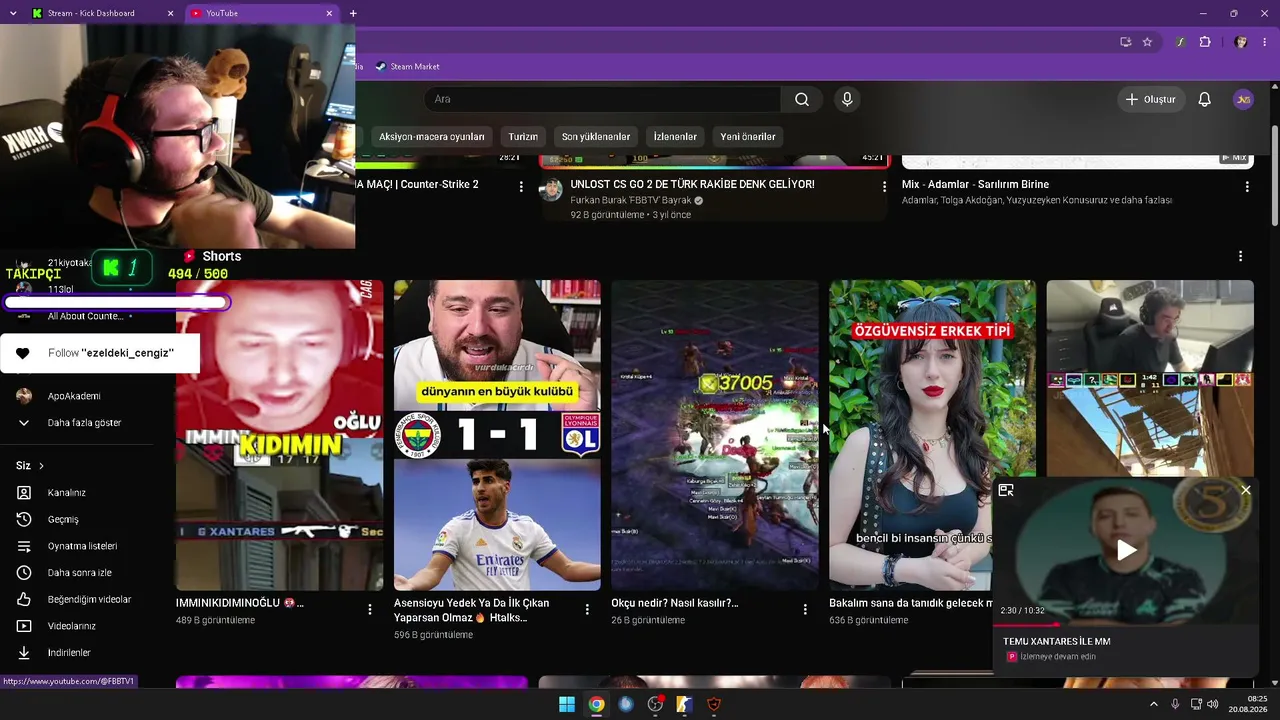Open options for Okçu nedir short

805,609
